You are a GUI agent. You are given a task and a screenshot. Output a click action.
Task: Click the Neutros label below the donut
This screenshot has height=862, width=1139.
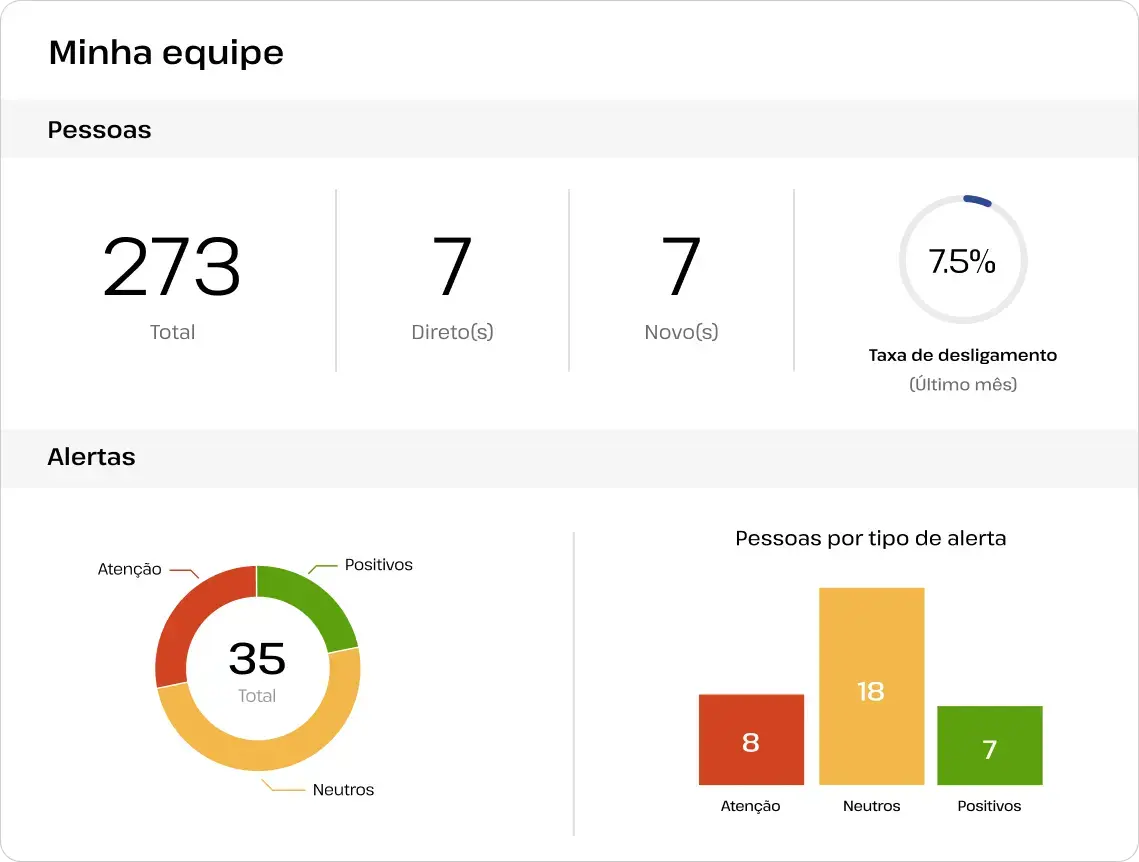343,790
